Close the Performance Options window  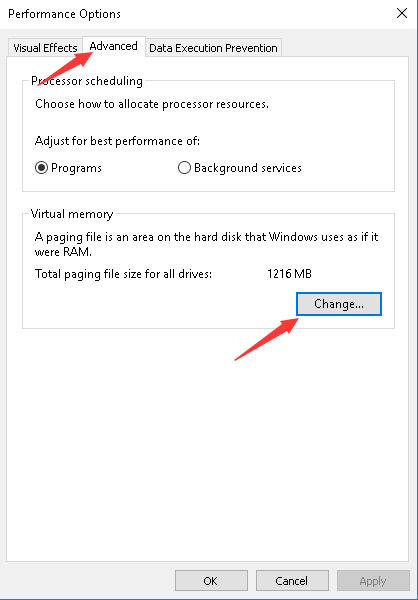point(402,13)
